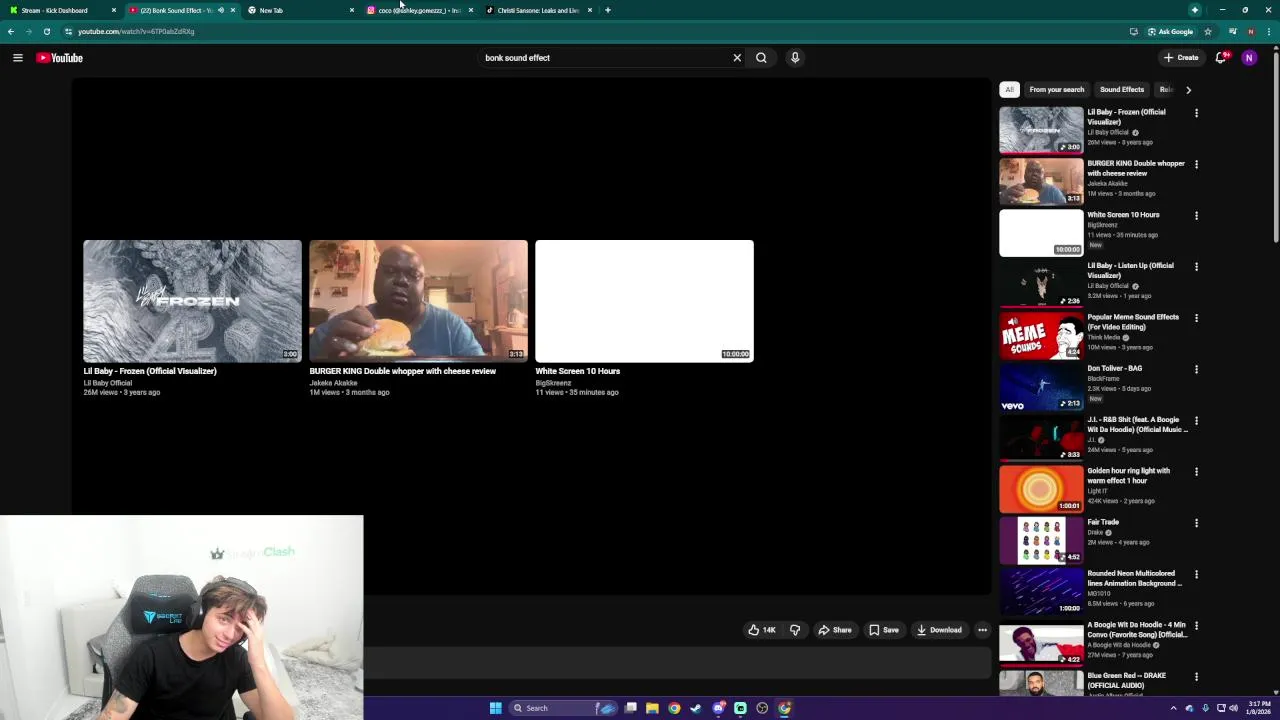Open options for sidebar BURGER KING Double whopper
Viewport: 1280px width, 720px height.
[x=1196, y=164]
